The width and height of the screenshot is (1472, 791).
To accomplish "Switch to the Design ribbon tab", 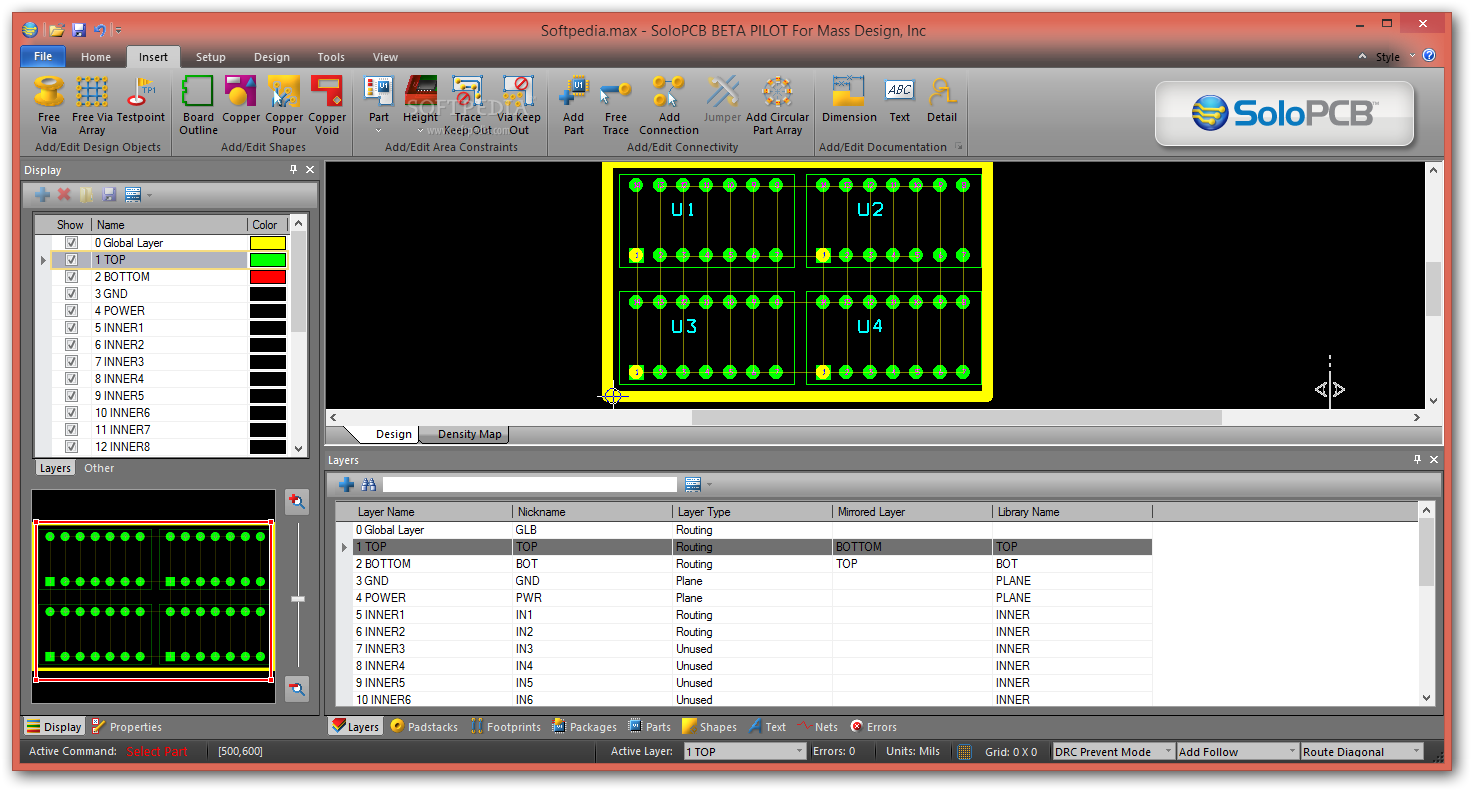I will point(272,57).
